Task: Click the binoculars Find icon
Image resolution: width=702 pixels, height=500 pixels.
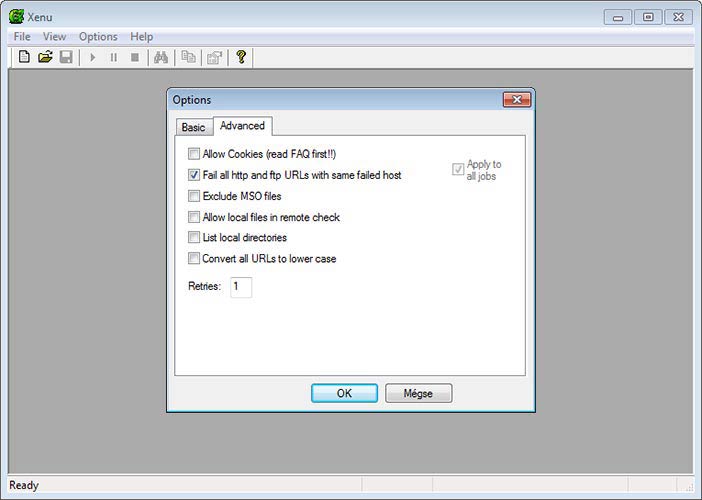Action: [160, 58]
